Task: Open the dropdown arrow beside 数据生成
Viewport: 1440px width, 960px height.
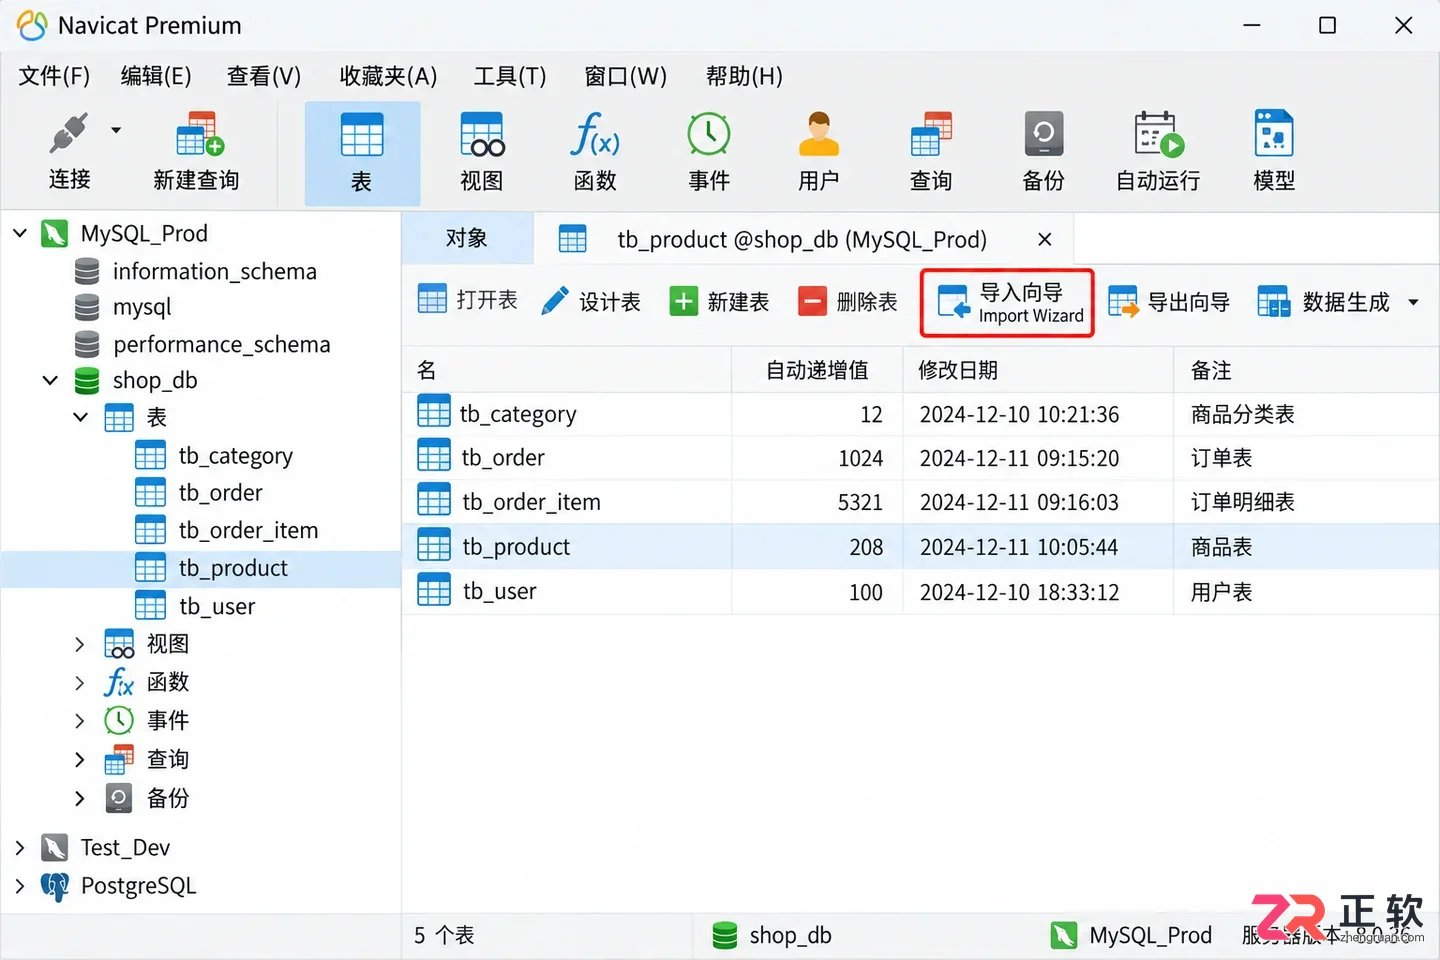Action: (x=1413, y=302)
